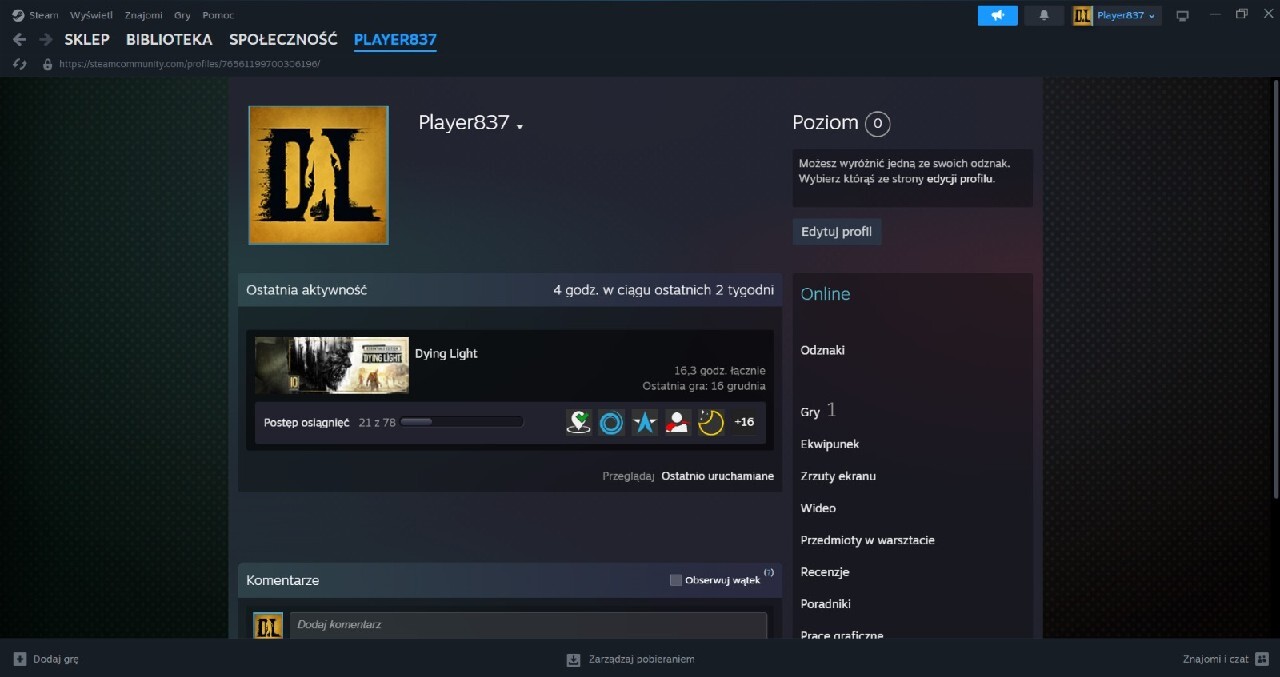
Task: Go back with the left arrow
Action: tap(19, 40)
